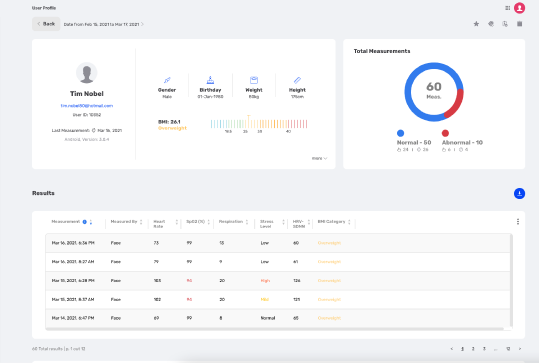Click the table's horizontal scrollbar
539x363 pixels.
[274, 329]
